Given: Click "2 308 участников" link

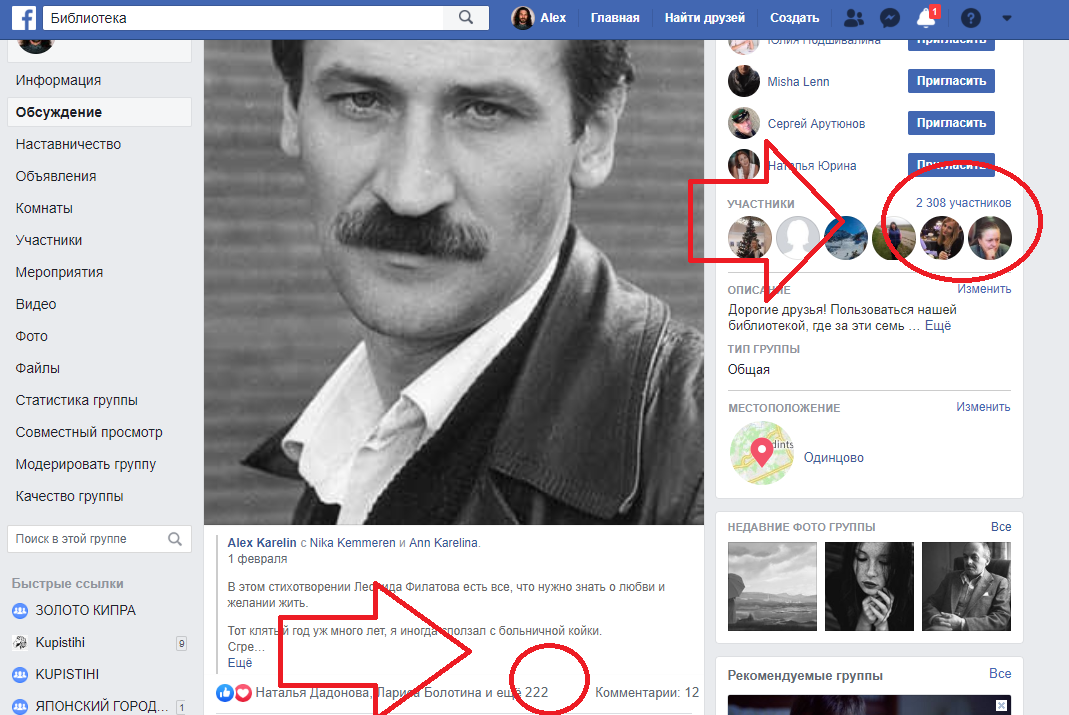Looking at the screenshot, I should pyautogui.click(x=963, y=203).
